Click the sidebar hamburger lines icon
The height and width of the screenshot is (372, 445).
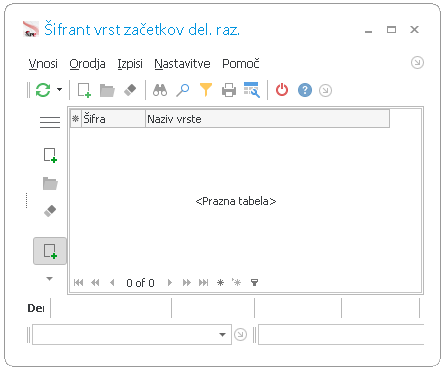click(x=50, y=122)
